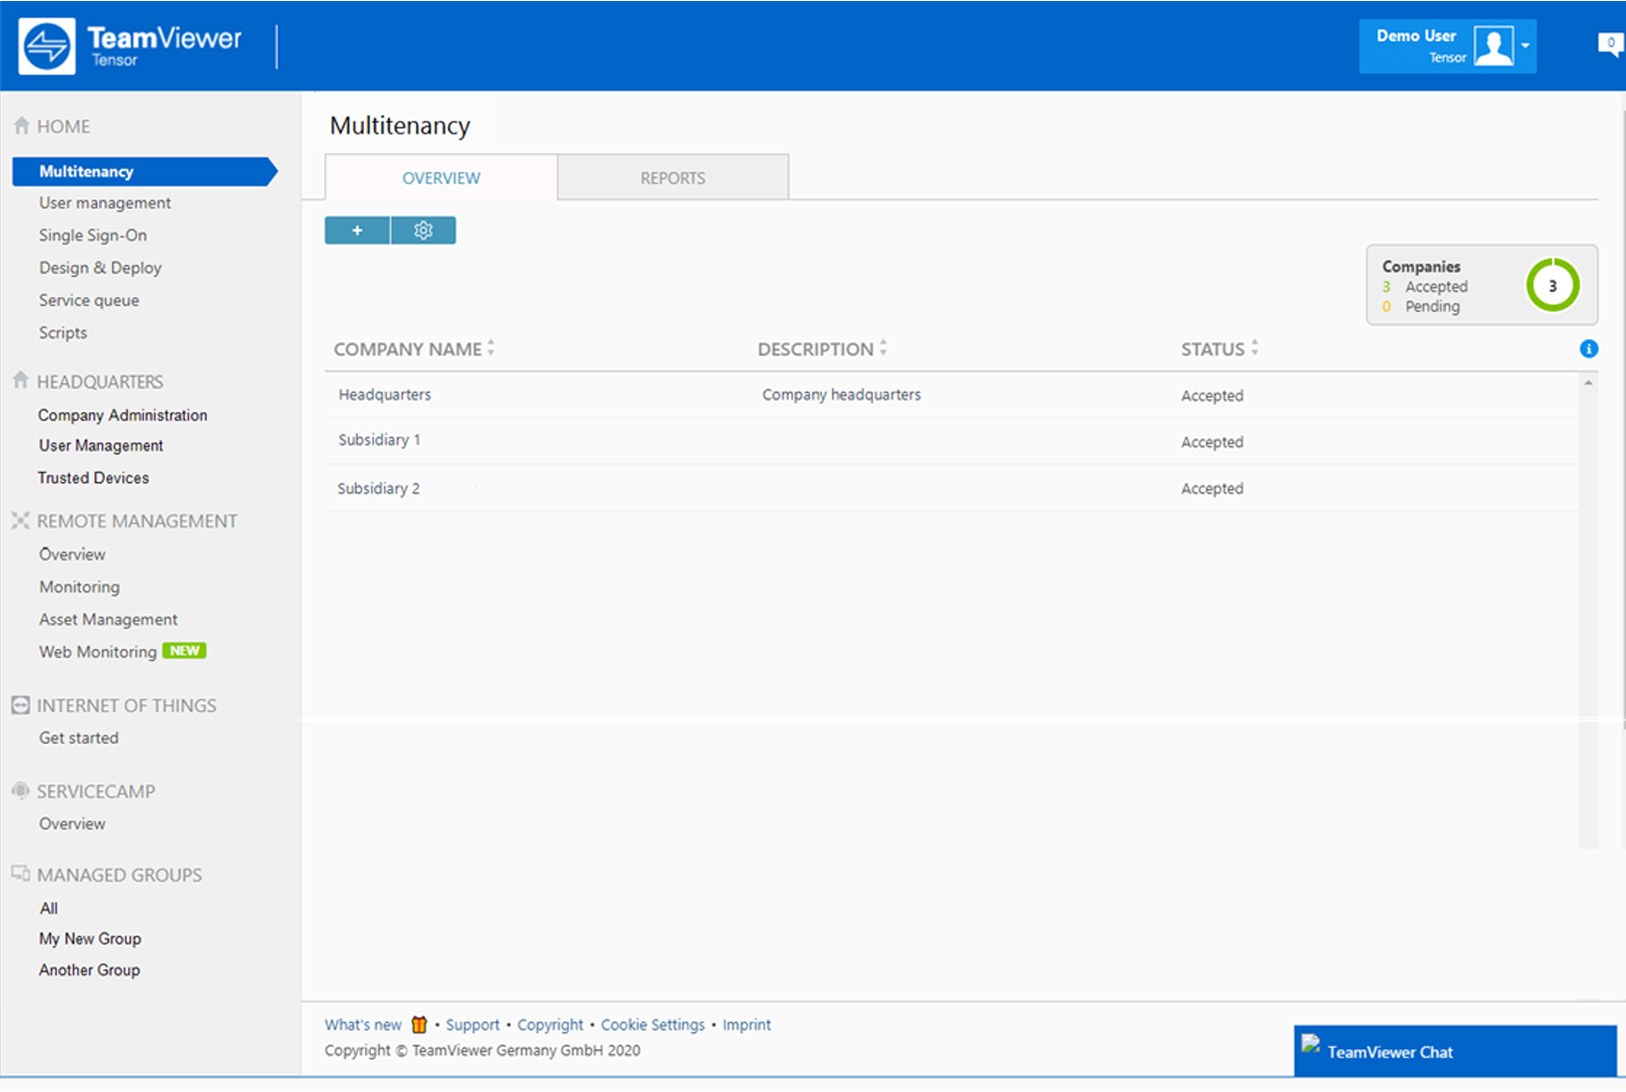The image size is (1626, 1092).
Task: Click the Company headquarters description cell
Action: tap(842, 395)
